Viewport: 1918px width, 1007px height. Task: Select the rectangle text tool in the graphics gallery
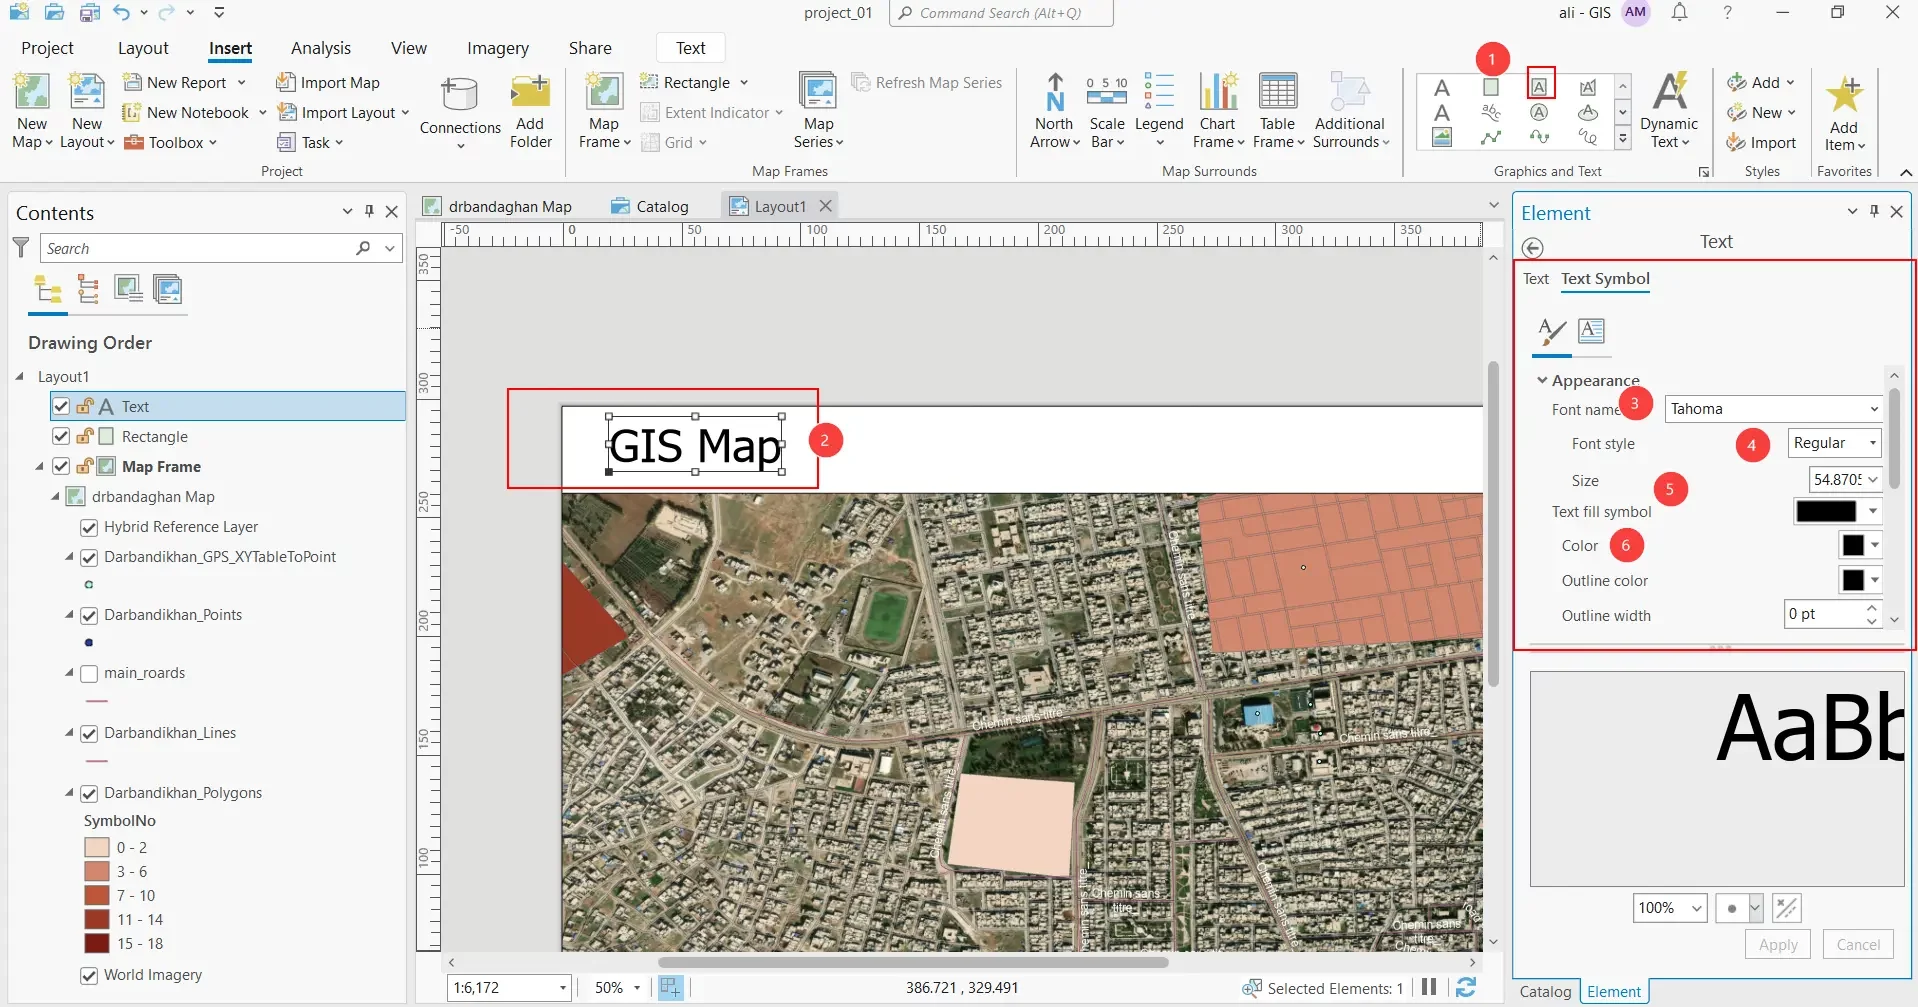tap(1540, 86)
